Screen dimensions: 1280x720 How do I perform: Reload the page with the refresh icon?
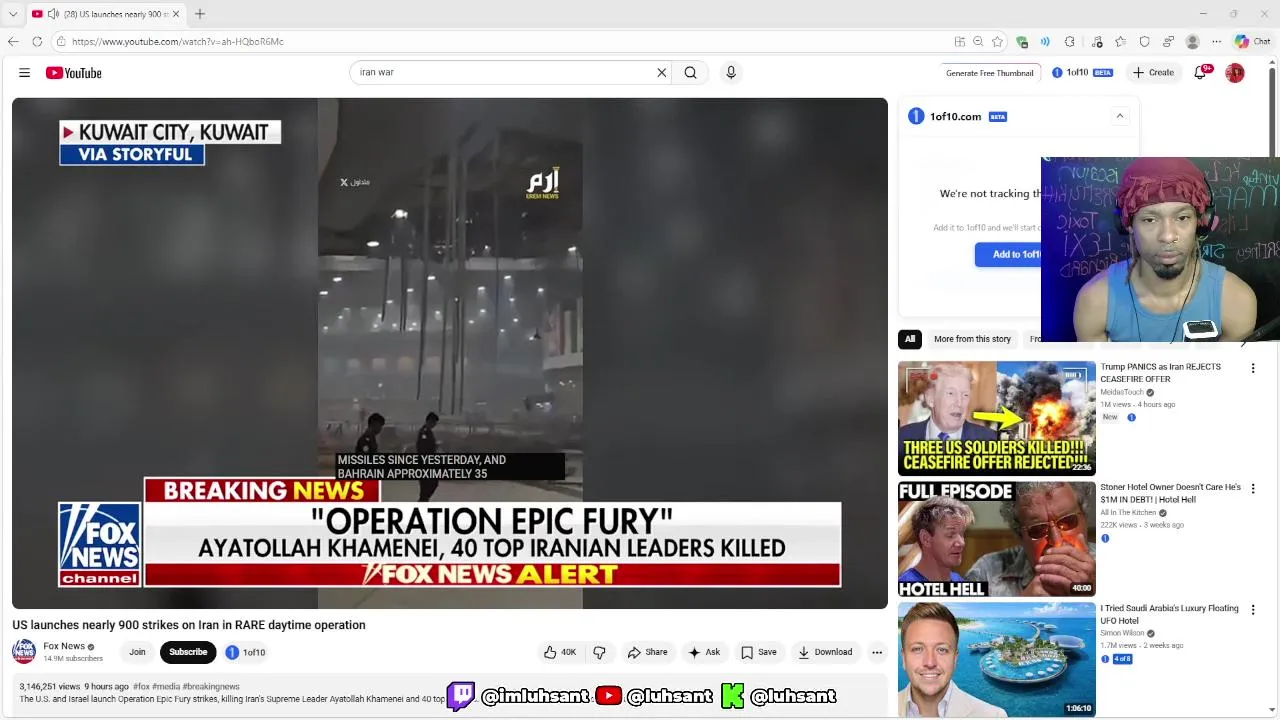[x=37, y=41]
